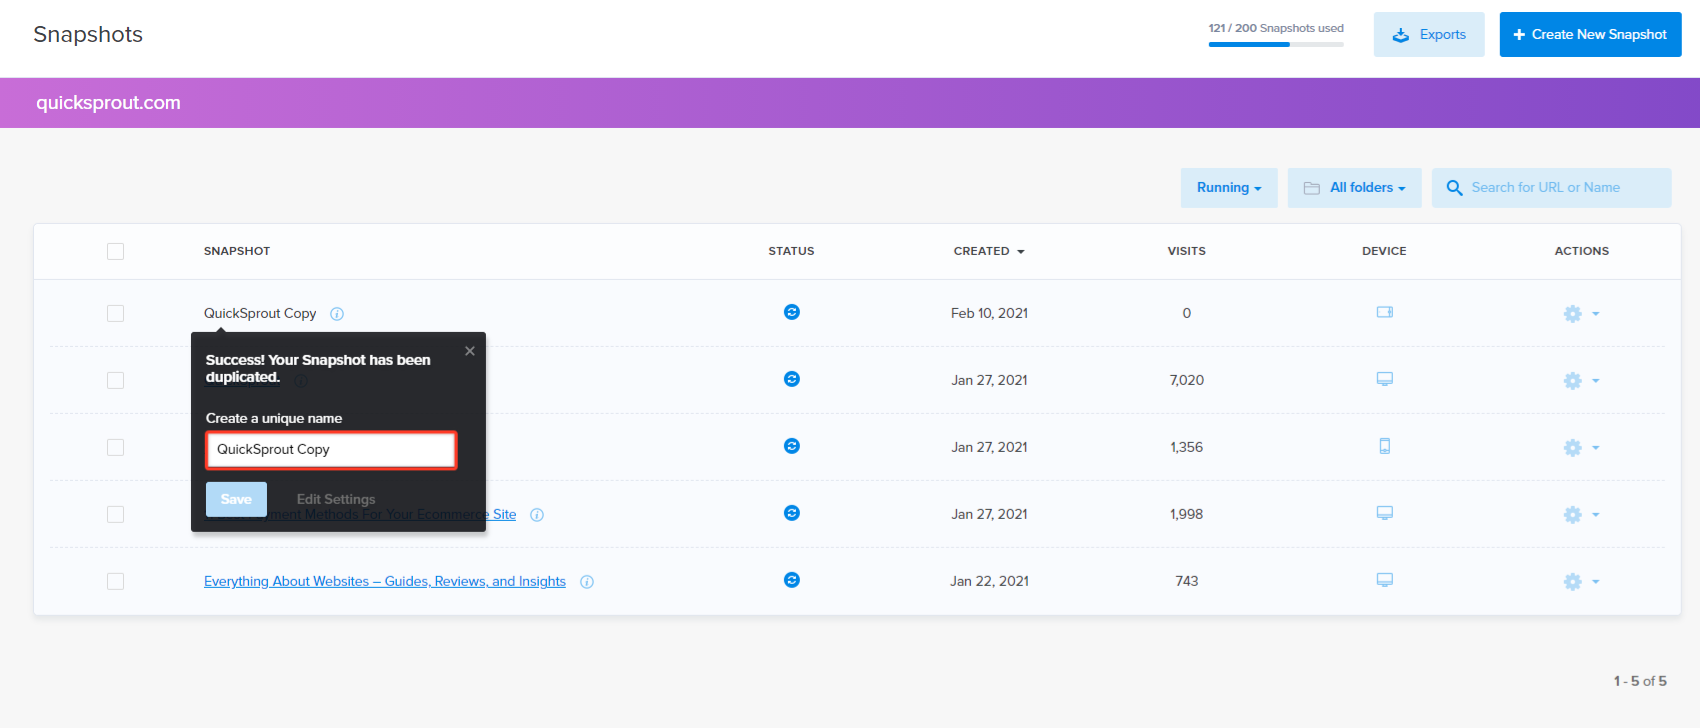Click the info icon beside the Ecommerce Site snapshot
The image size is (1700, 728).
537,515
